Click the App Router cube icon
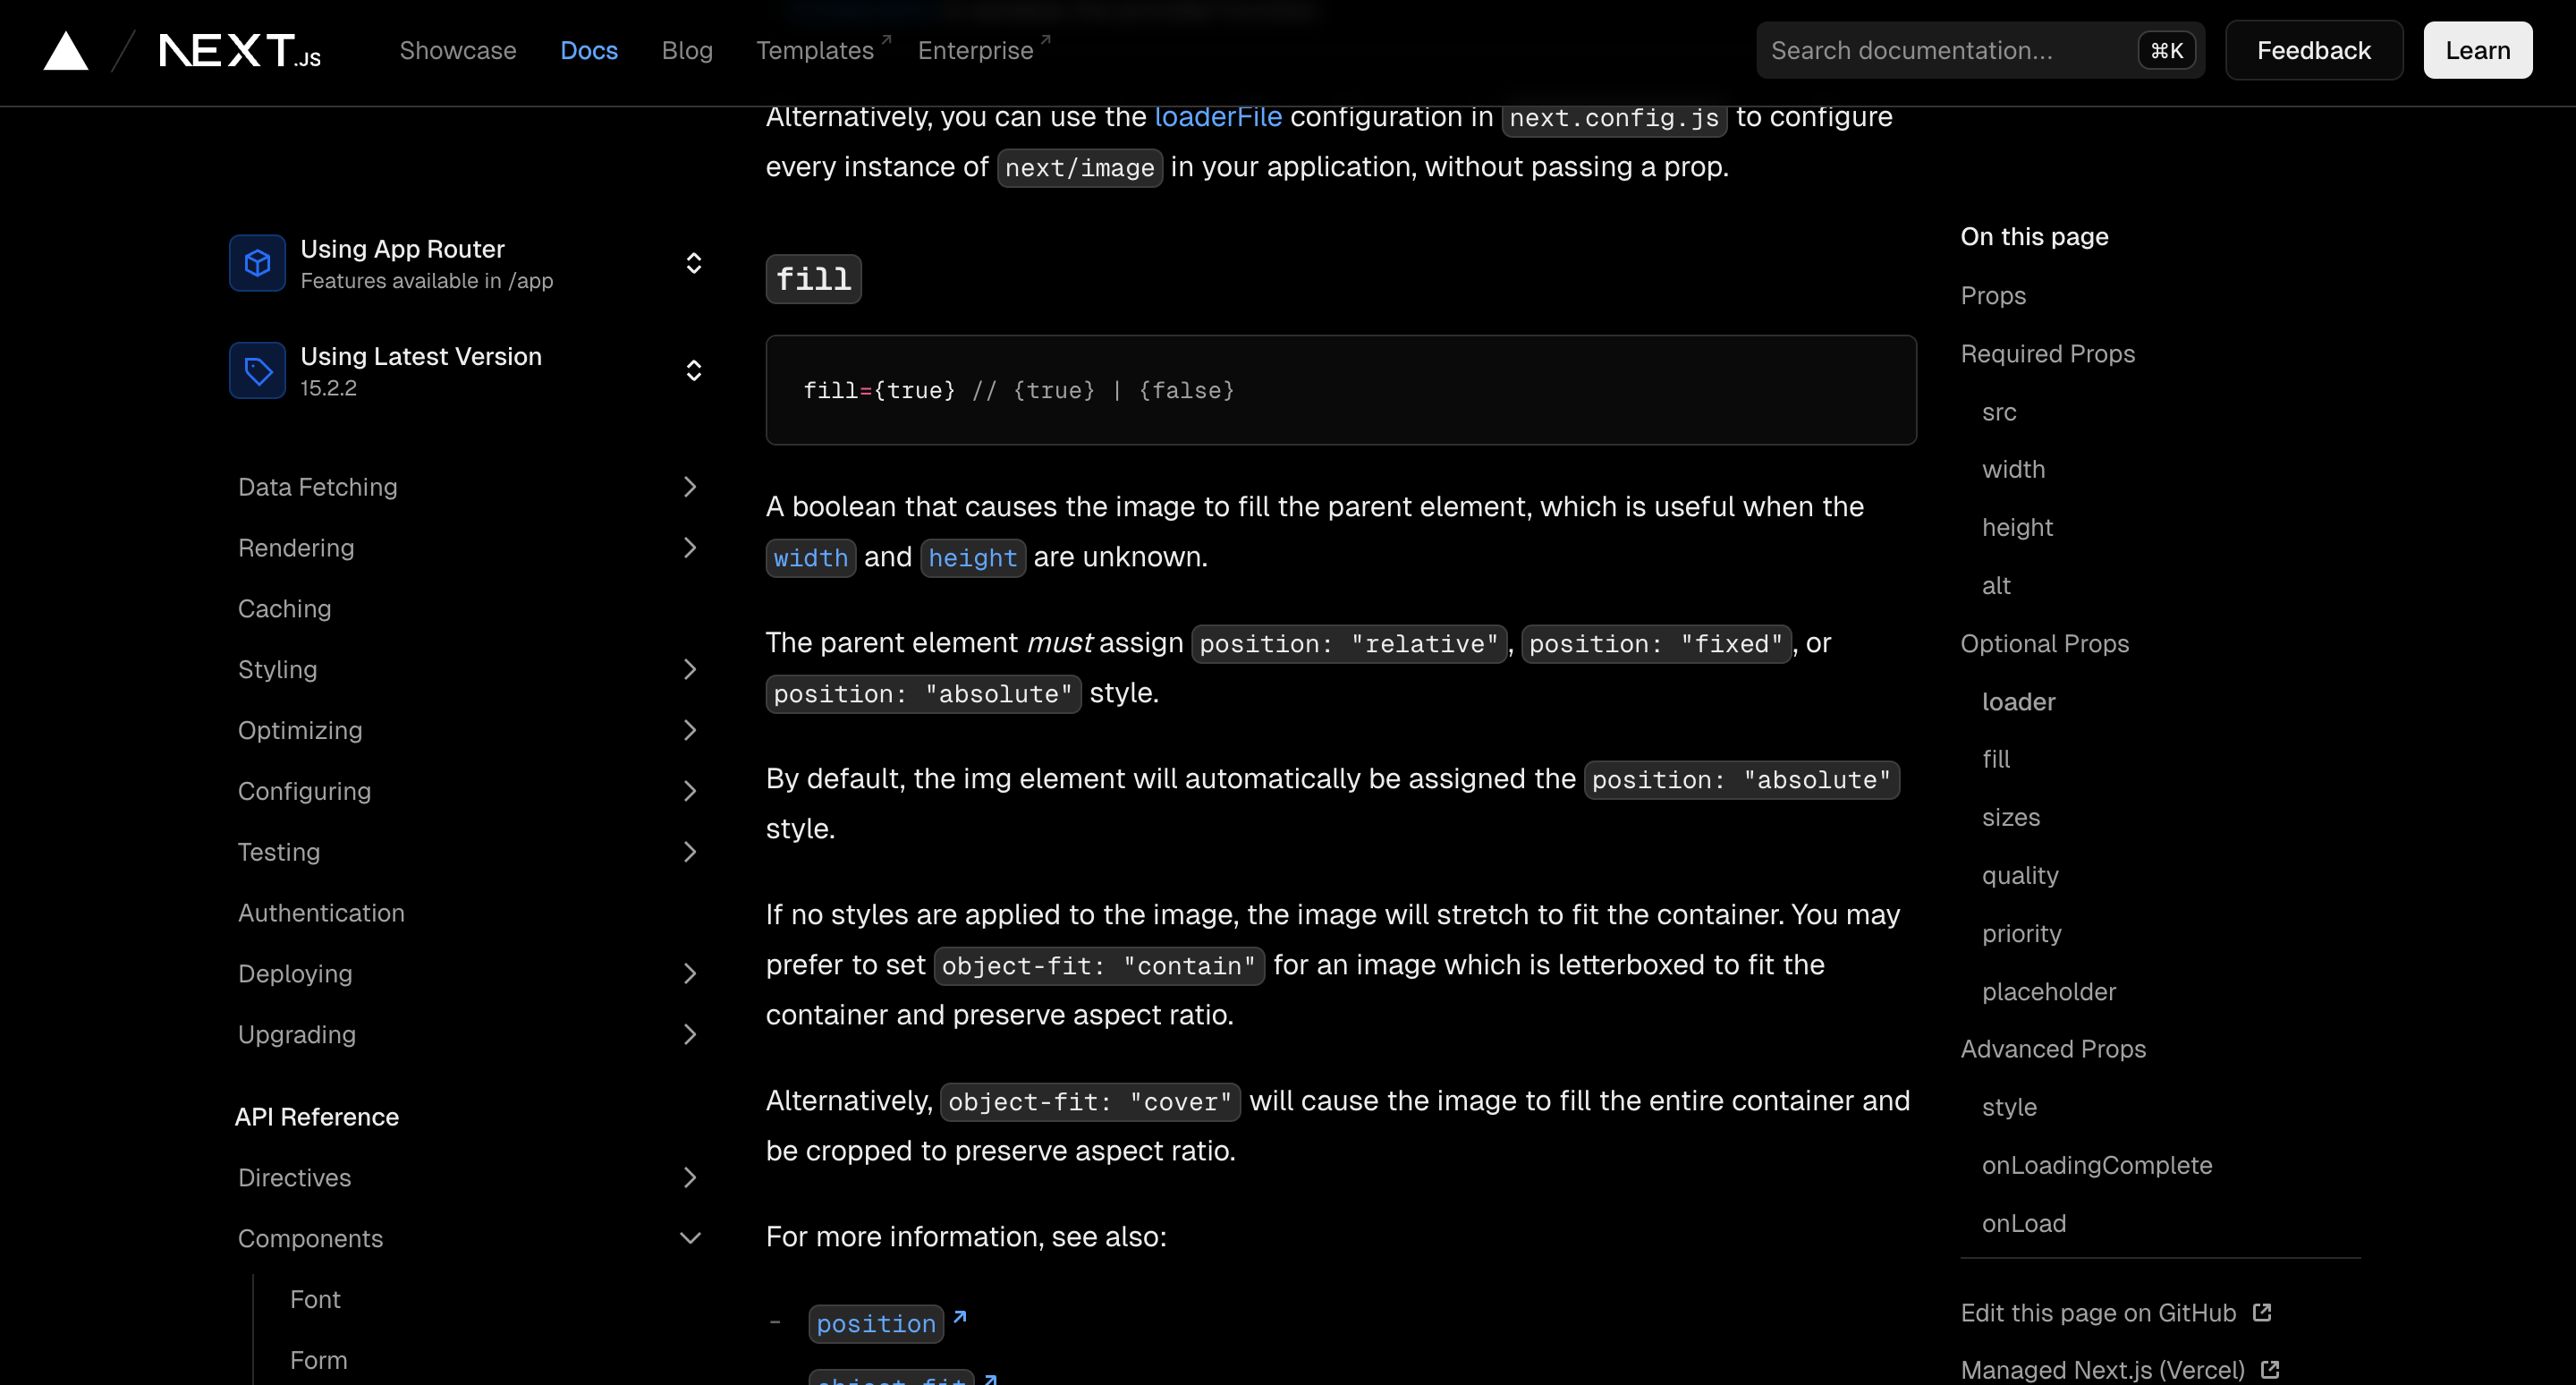The height and width of the screenshot is (1385, 2576). [x=258, y=263]
